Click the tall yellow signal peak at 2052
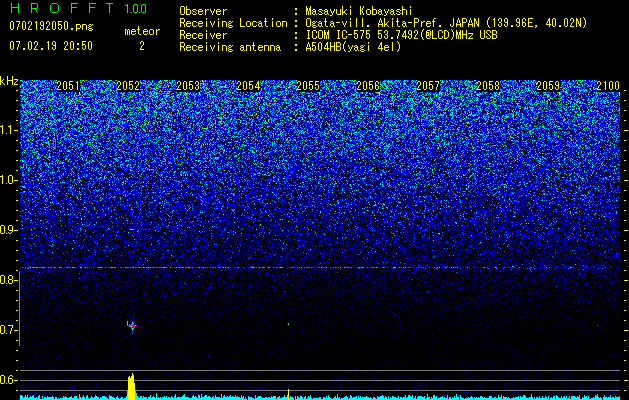This screenshot has width=629, height=400. coord(132,386)
